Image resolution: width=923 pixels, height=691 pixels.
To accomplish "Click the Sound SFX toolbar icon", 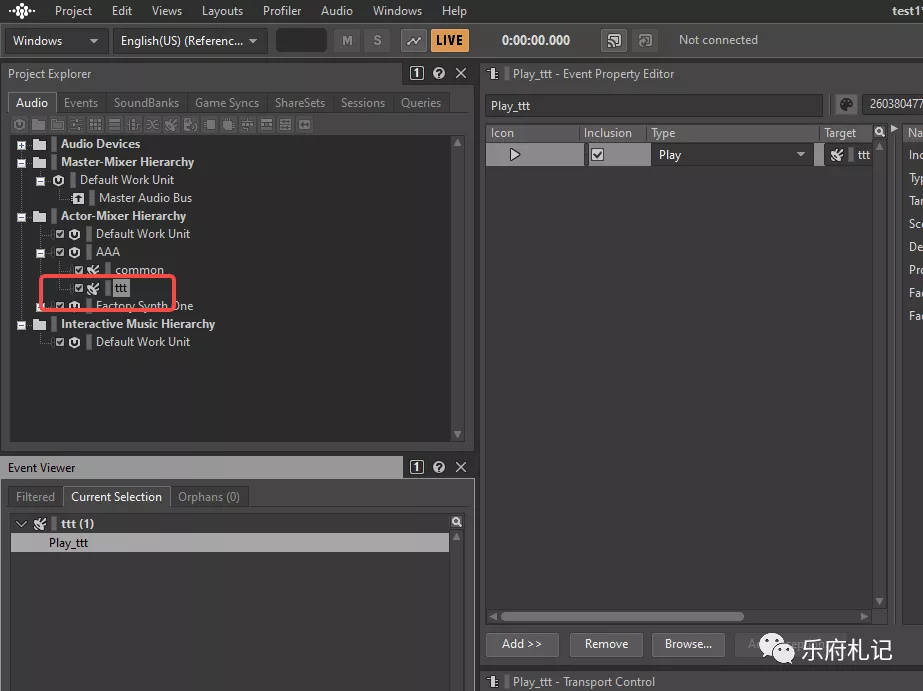I will [171, 124].
